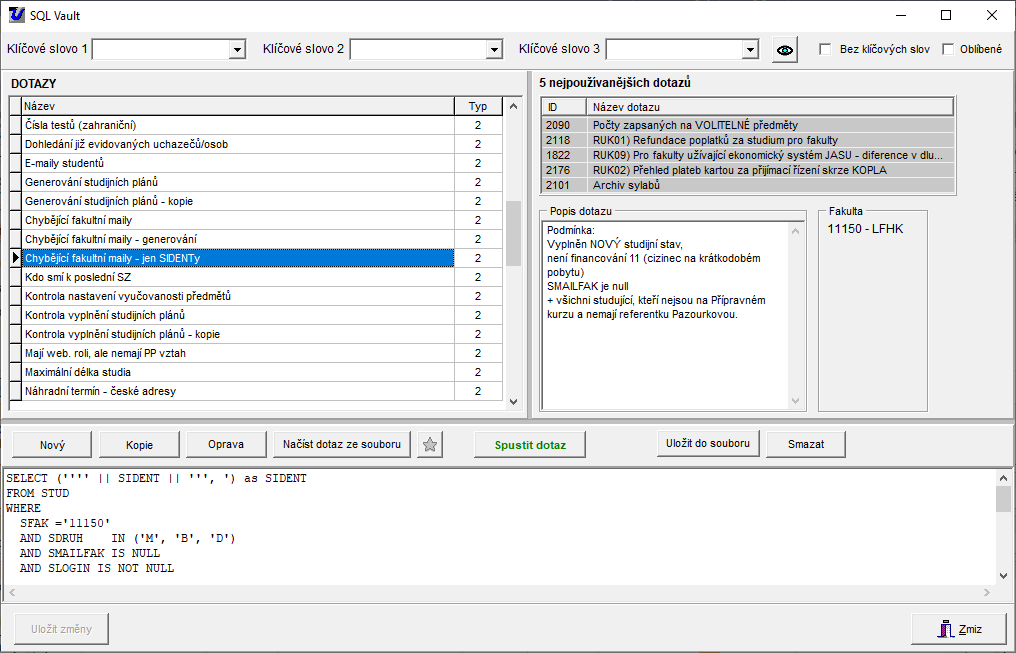The image size is (1016, 653).
Task: Expand the Klíčové slovo 2 dropdown
Action: [493, 49]
